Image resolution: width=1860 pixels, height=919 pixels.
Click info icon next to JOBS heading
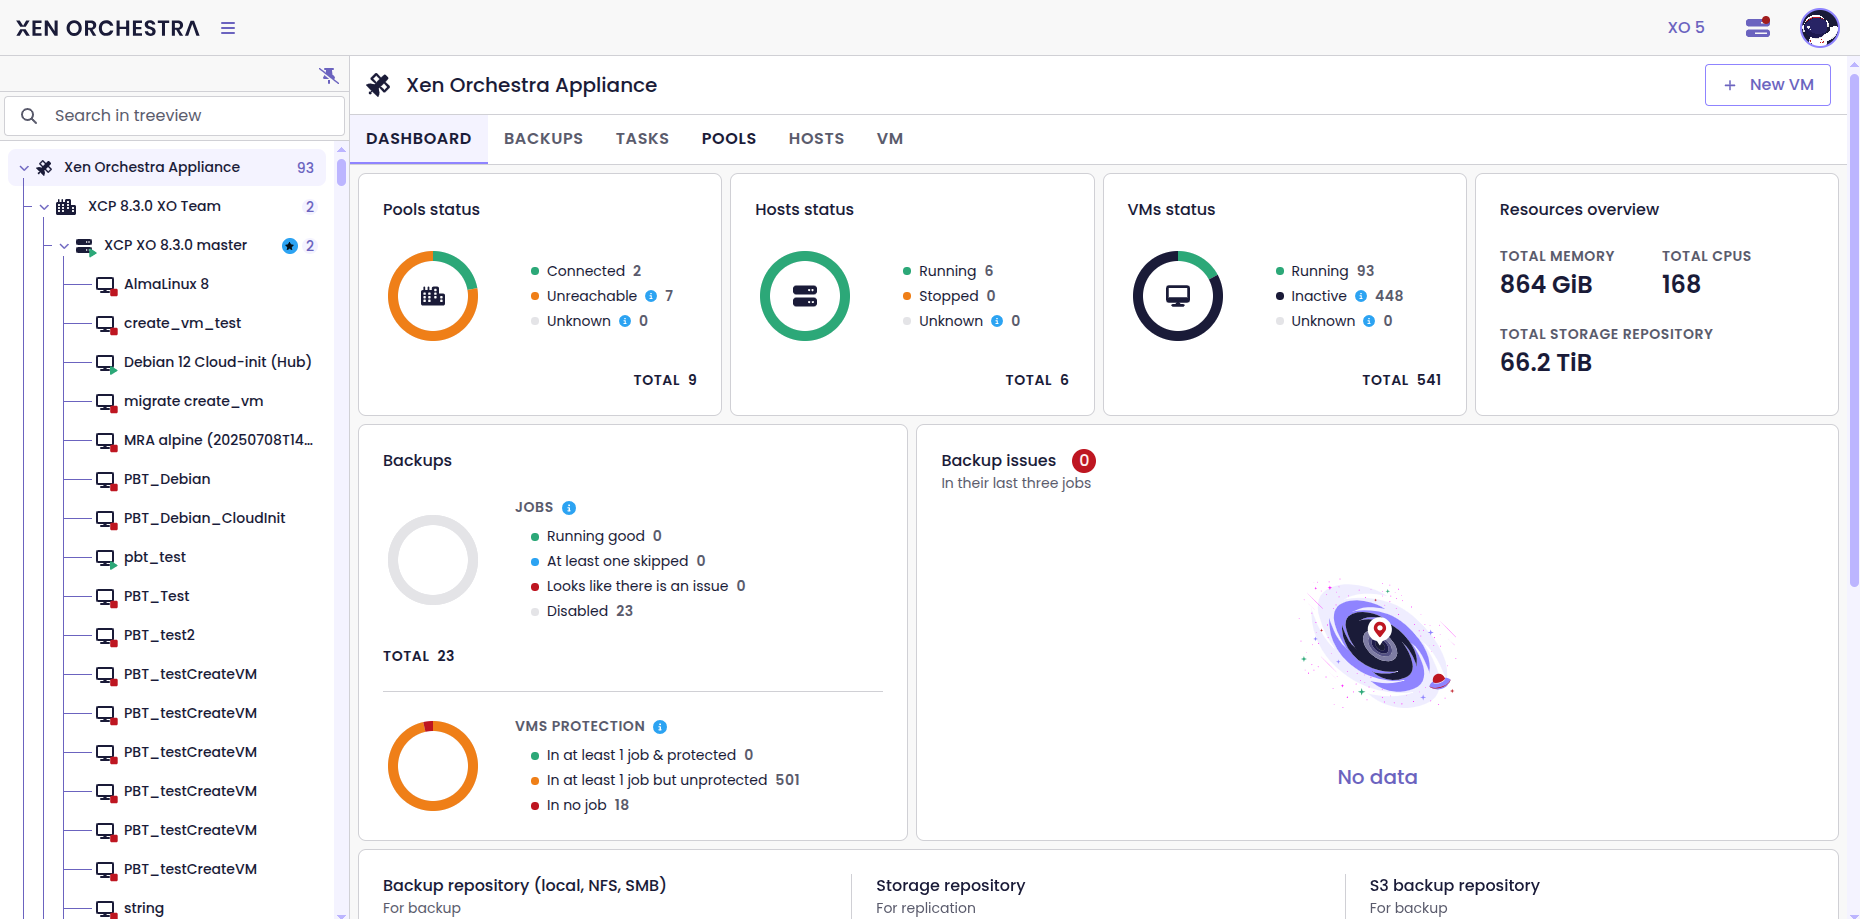569,508
